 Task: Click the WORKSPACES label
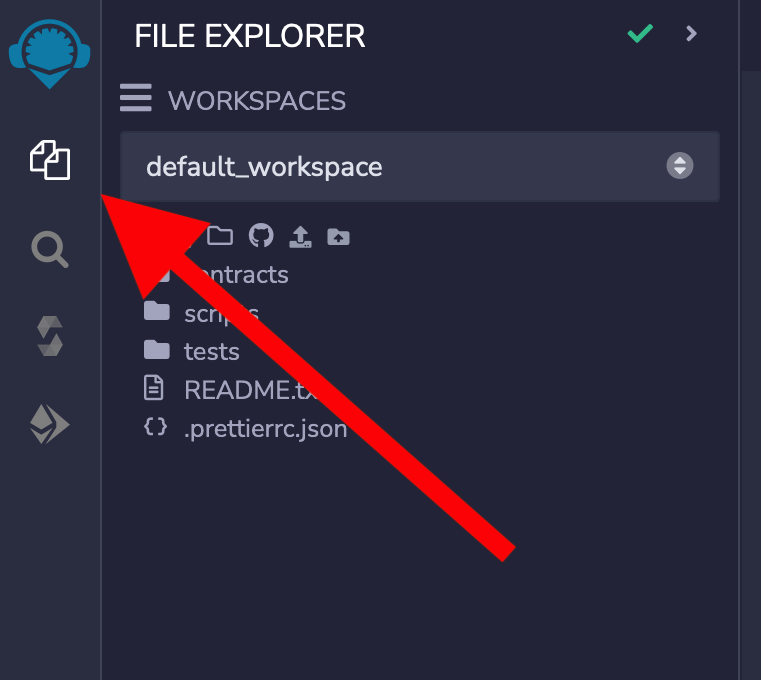pos(257,101)
